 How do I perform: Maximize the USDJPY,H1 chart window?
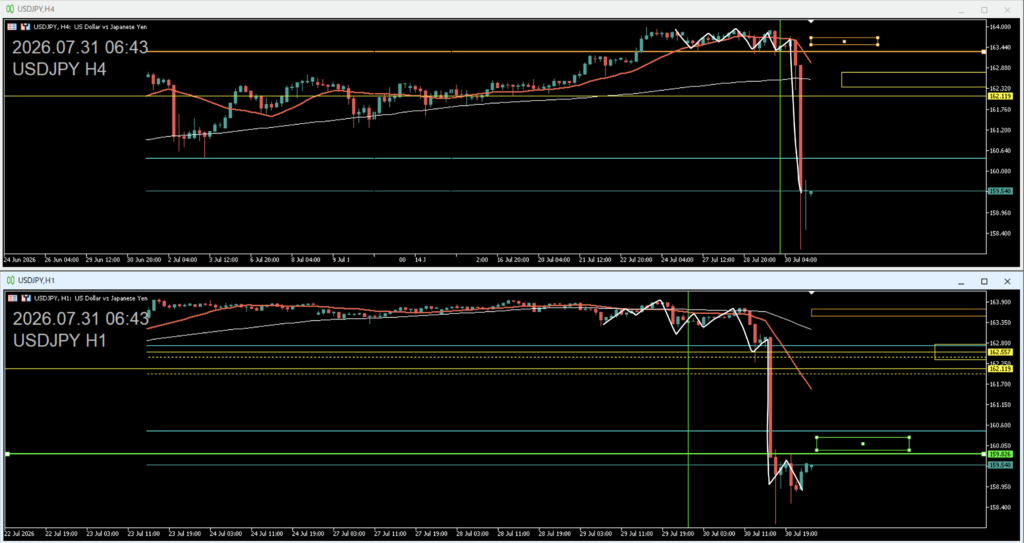point(984,281)
